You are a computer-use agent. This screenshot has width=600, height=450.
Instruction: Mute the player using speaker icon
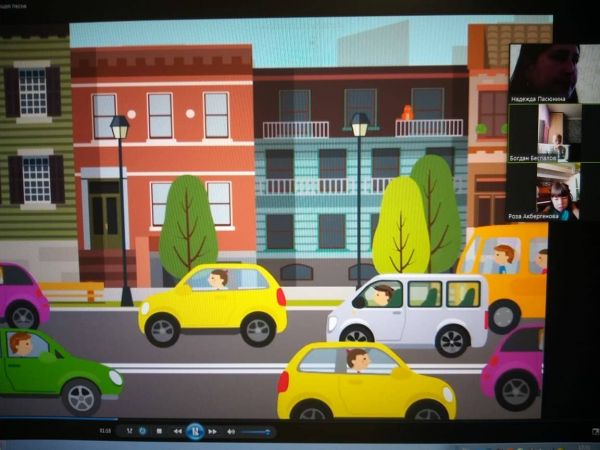(231, 431)
